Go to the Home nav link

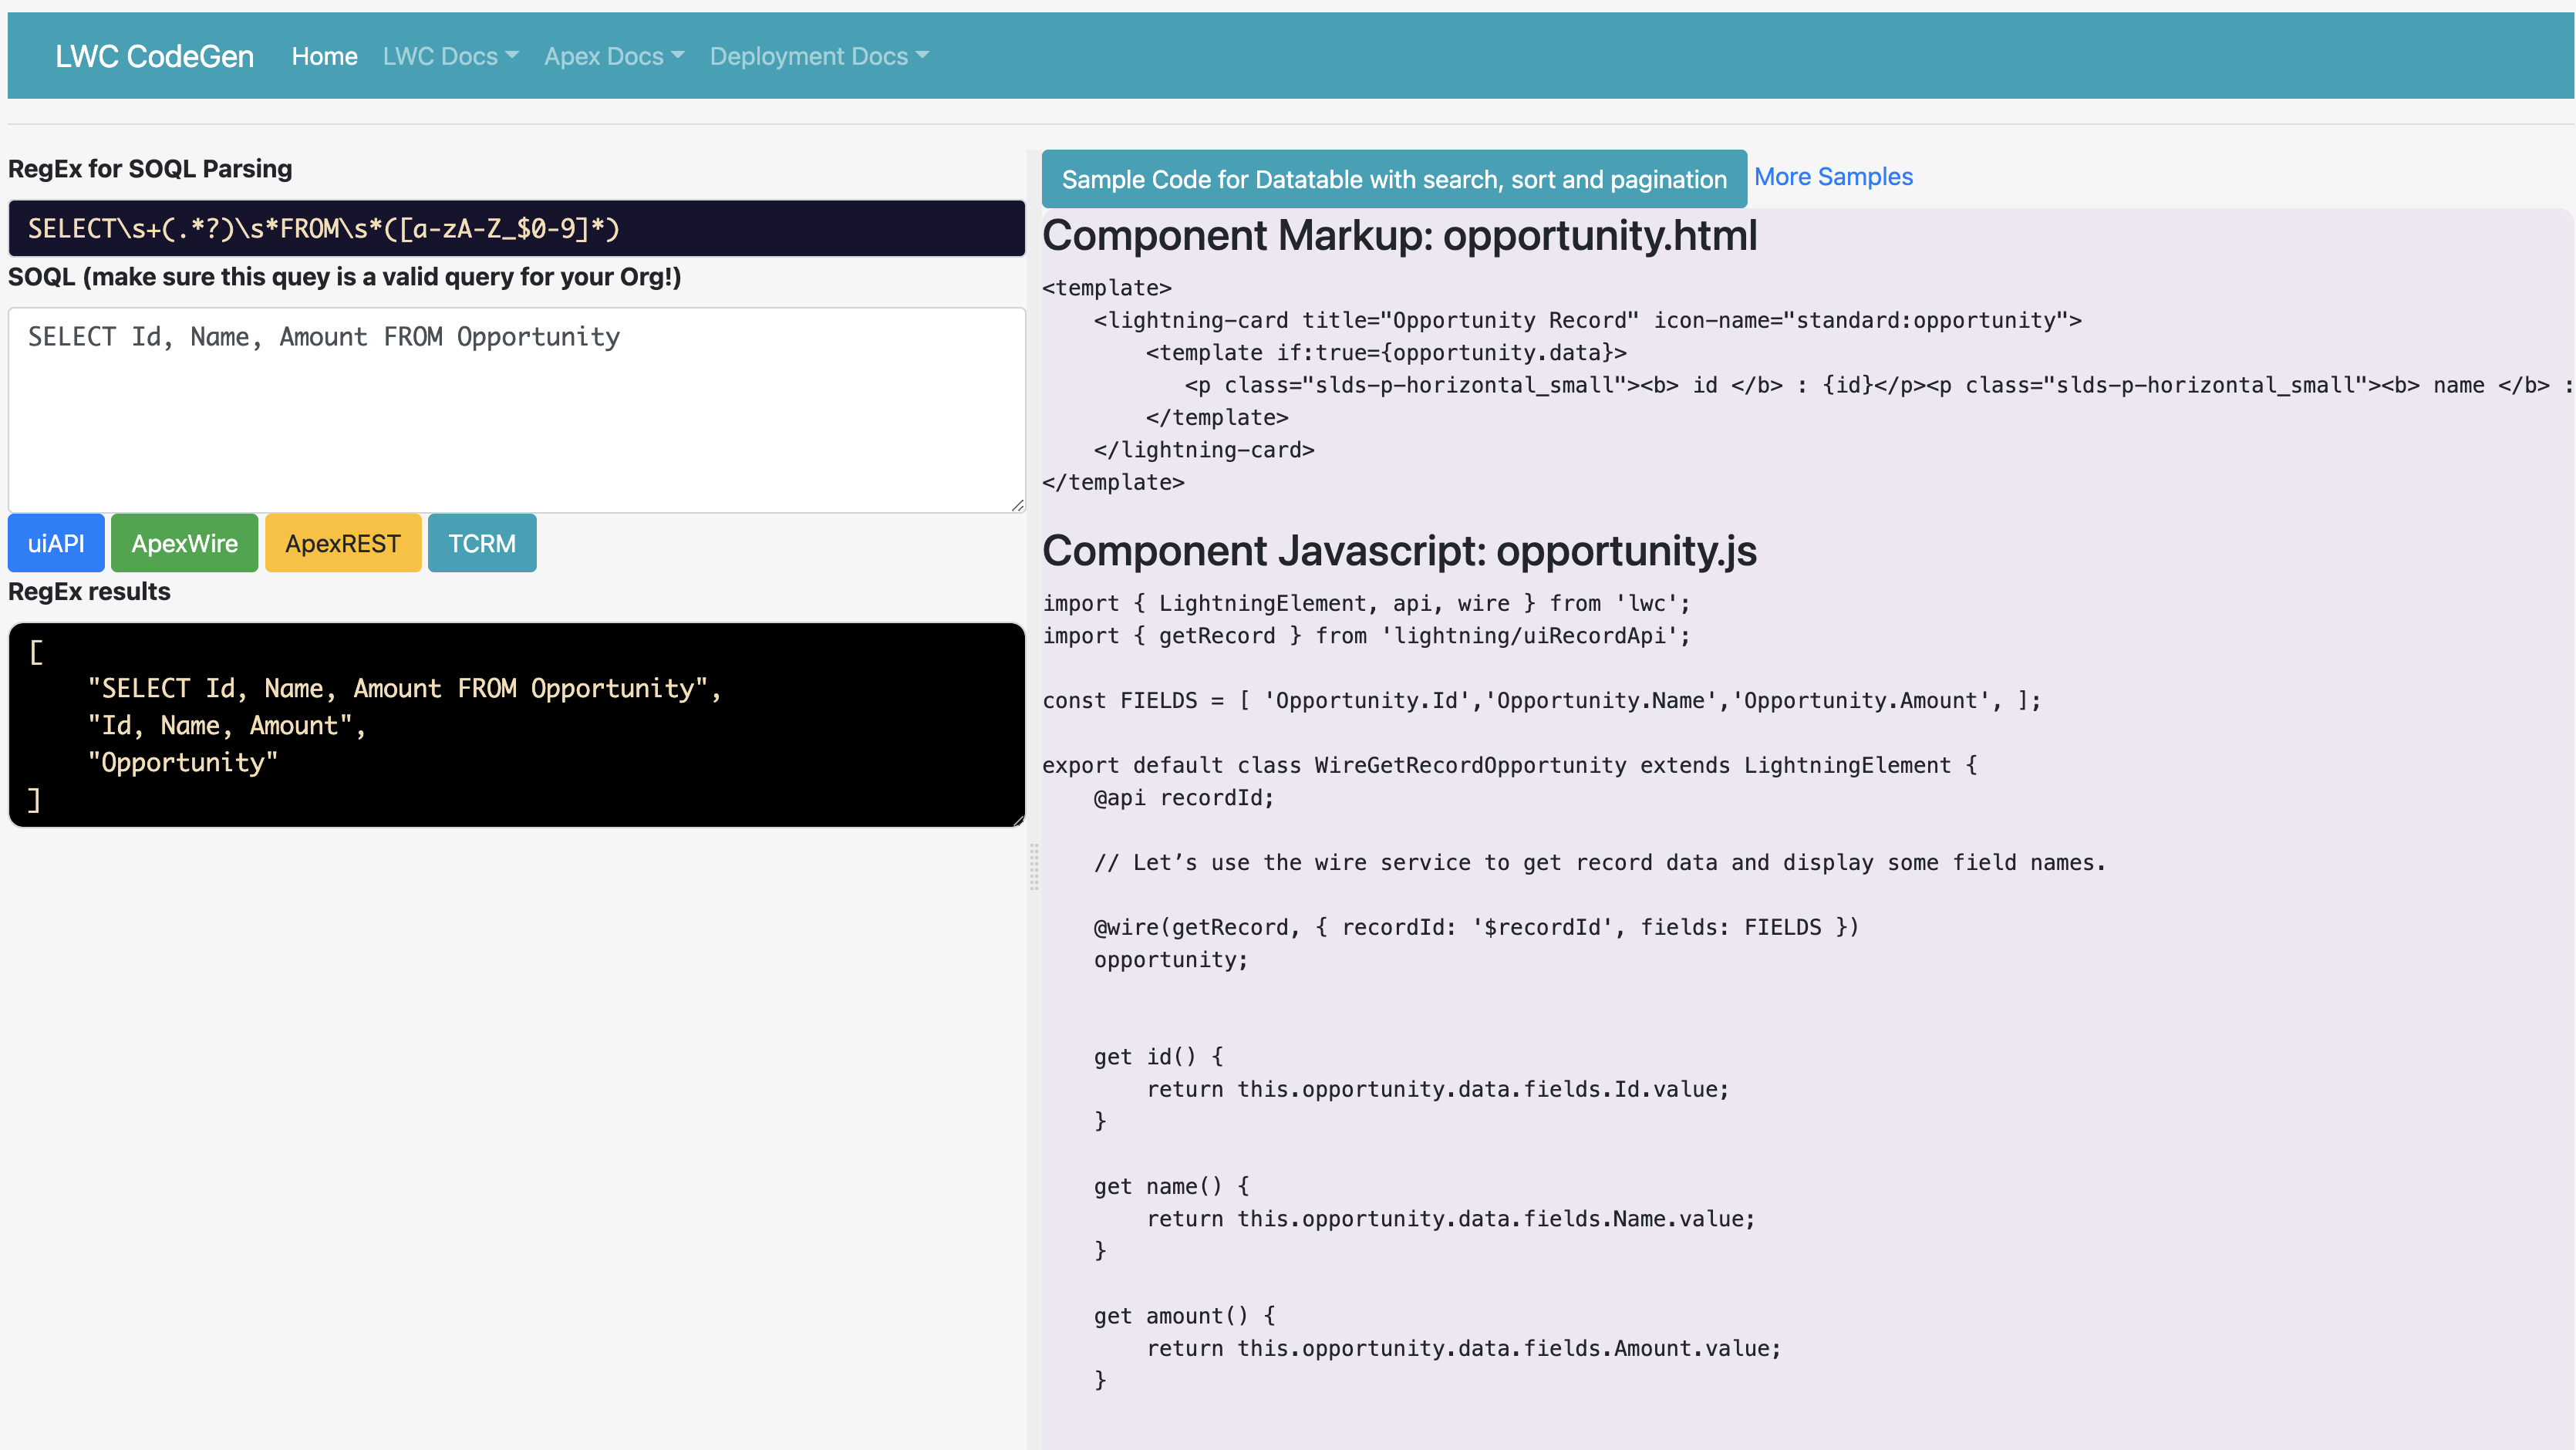(324, 56)
